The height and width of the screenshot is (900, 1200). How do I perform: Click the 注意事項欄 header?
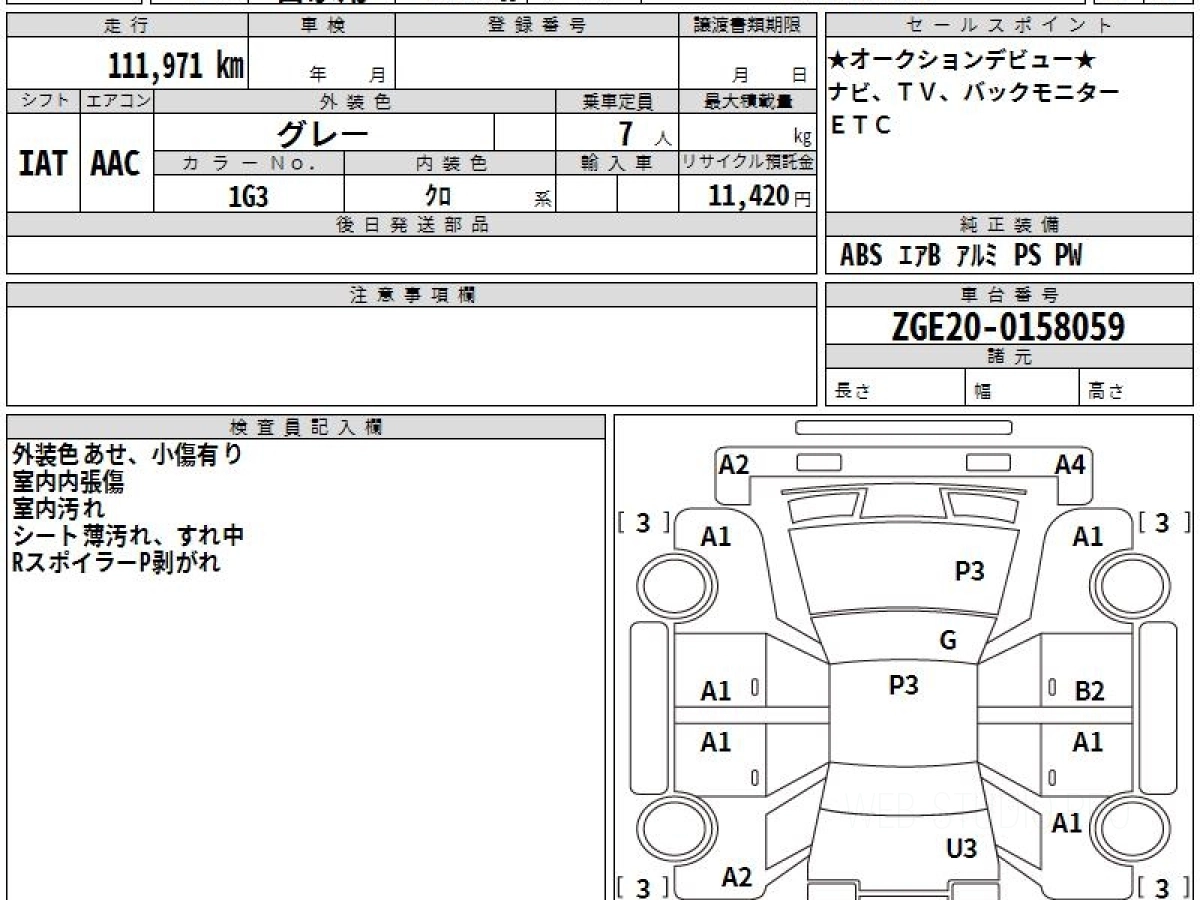pyautogui.click(x=412, y=295)
